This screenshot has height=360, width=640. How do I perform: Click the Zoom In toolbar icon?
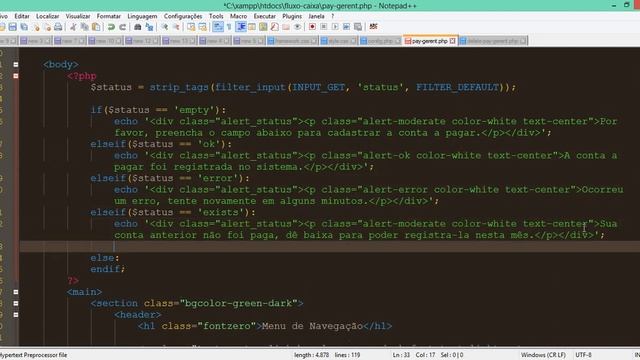[x=164, y=27]
